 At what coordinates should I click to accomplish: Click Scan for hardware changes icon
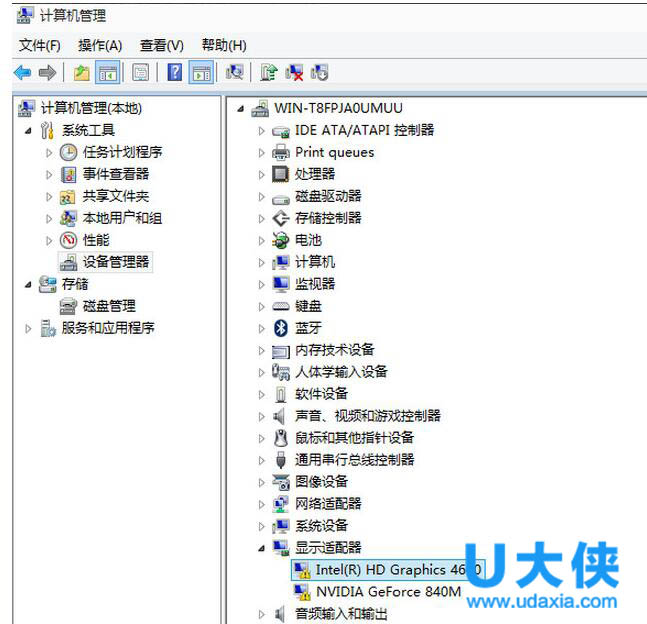click(235, 72)
